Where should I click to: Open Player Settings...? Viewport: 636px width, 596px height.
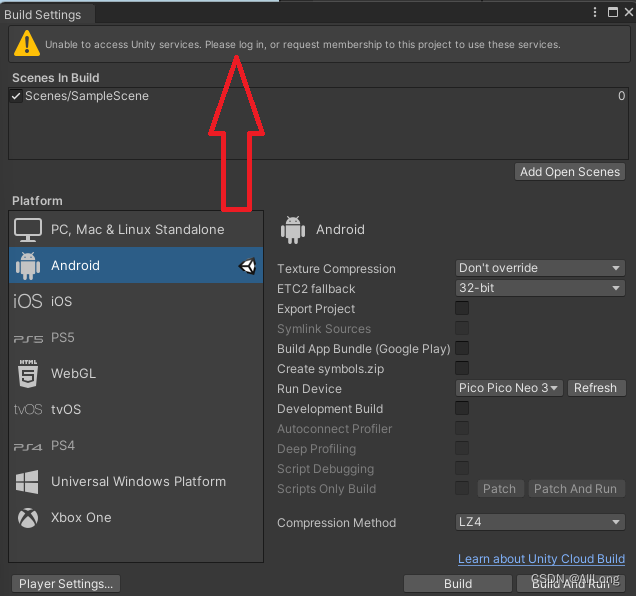(66, 583)
